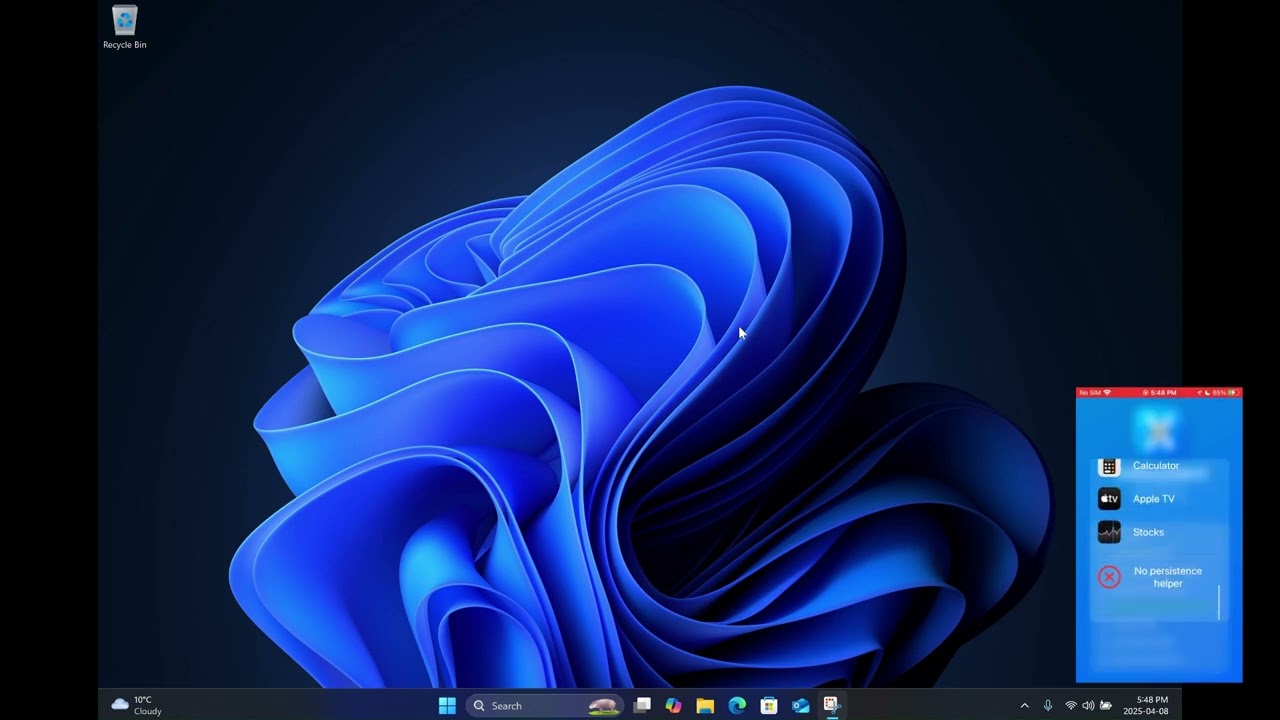Click the battery status tray icon
Screen dimensions: 1280x720
(1106, 705)
